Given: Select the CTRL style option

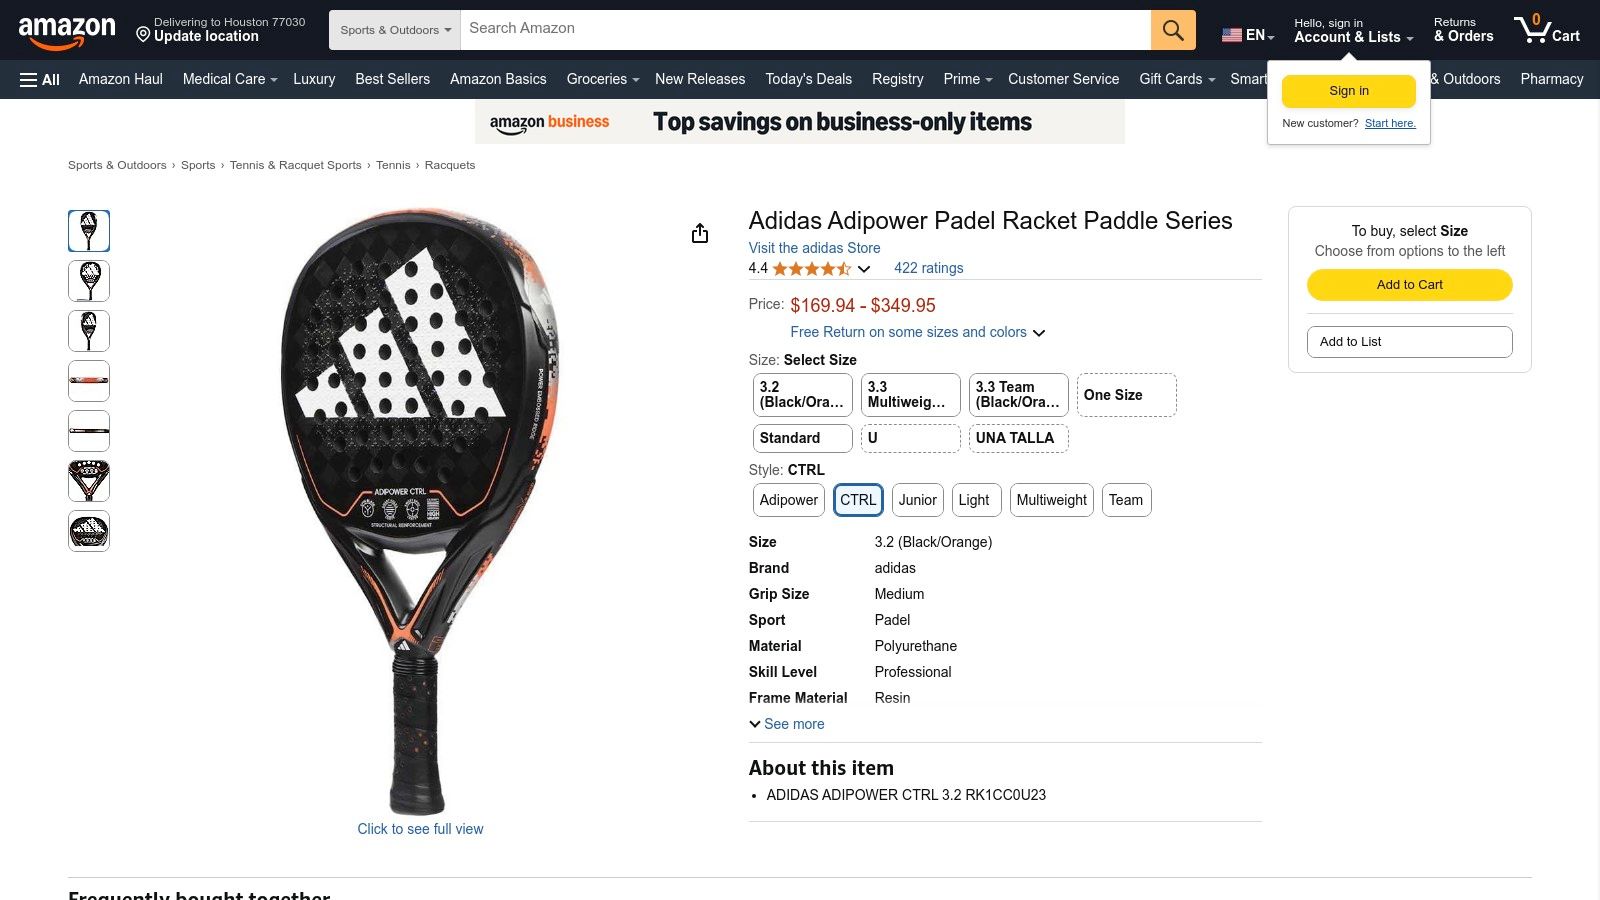Looking at the screenshot, I should pyautogui.click(x=858, y=500).
